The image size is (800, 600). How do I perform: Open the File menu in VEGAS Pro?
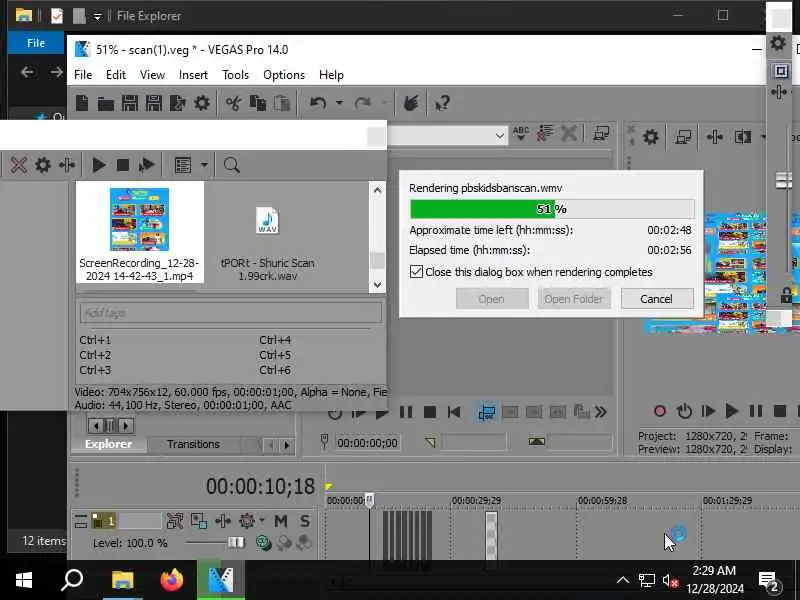click(x=83, y=75)
